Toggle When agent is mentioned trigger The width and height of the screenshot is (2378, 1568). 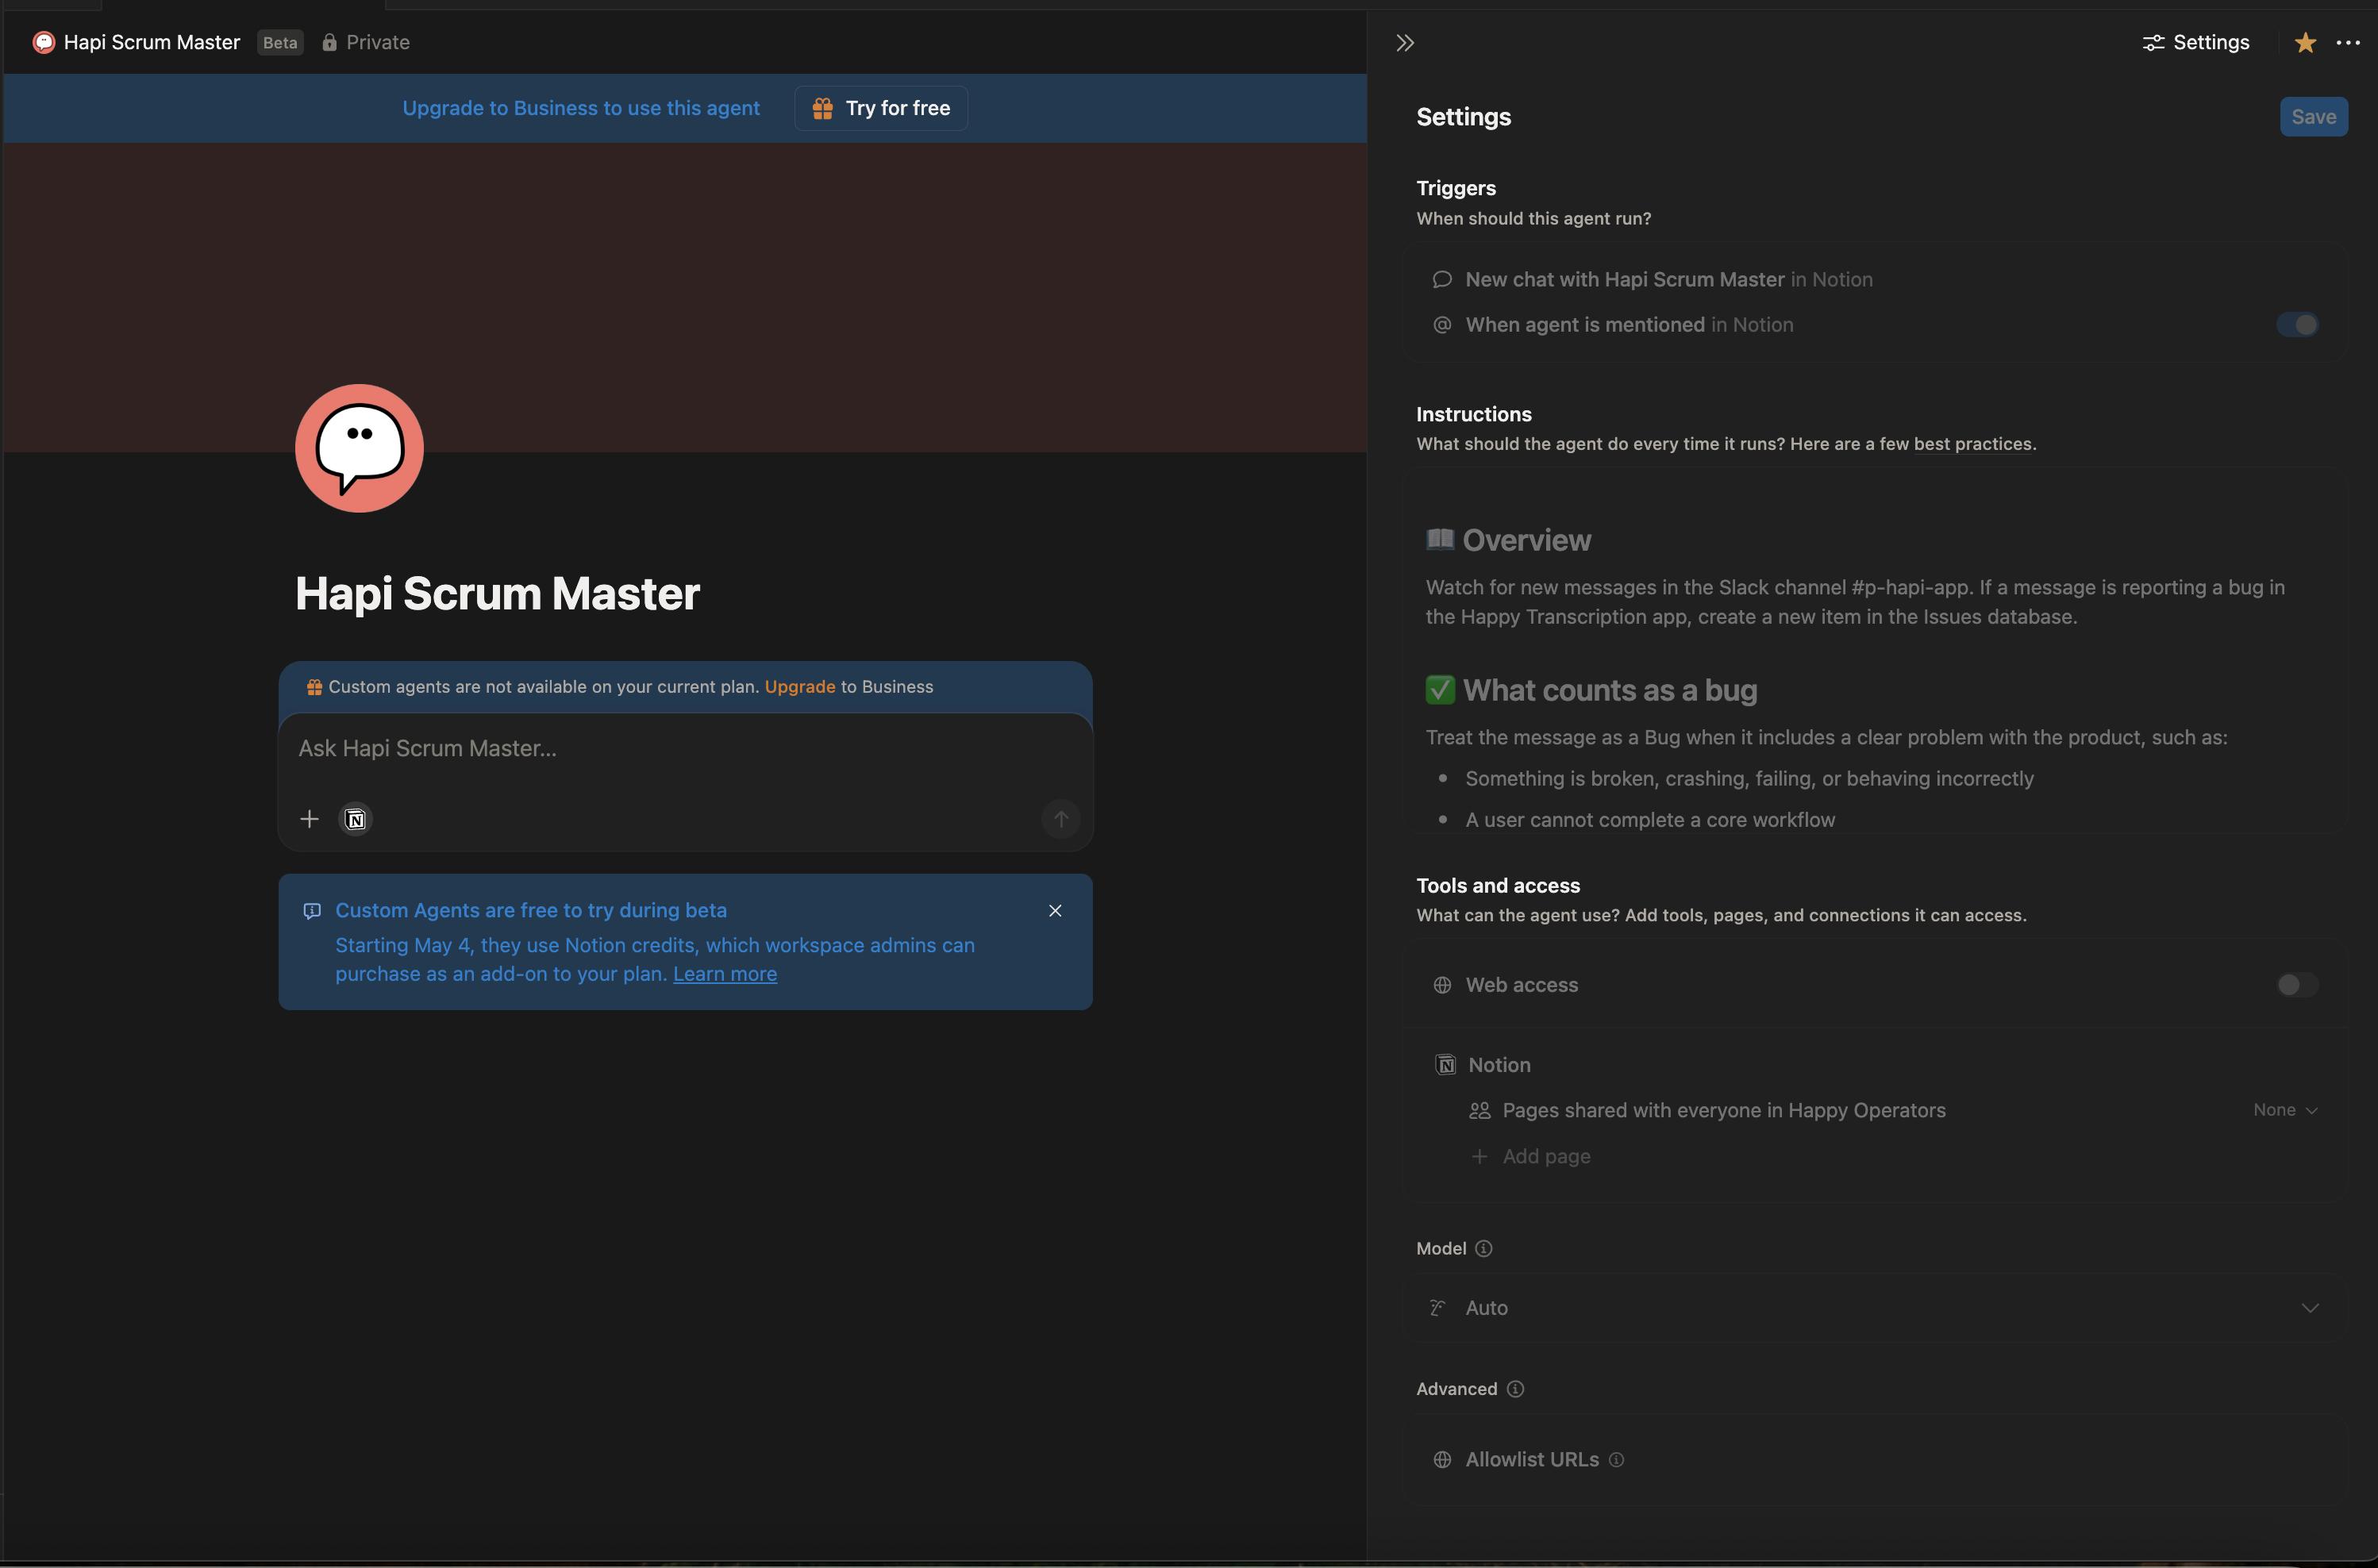pyautogui.click(x=2297, y=324)
